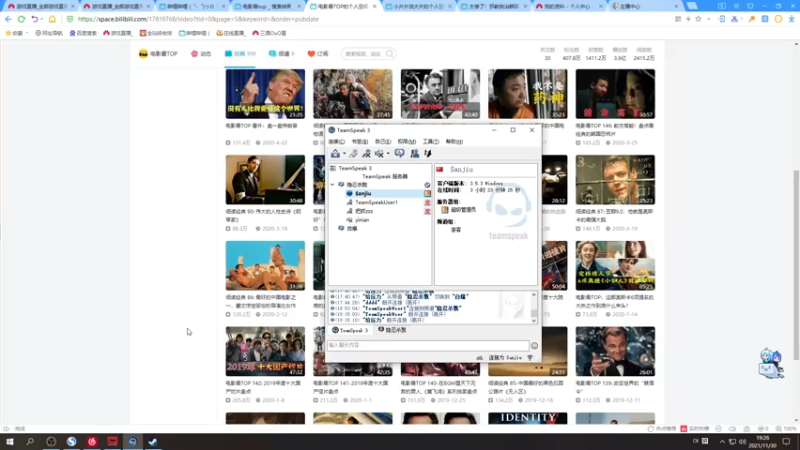The width and height of the screenshot is (800, 450).
Task: Open the video title link for TOP 146
Action: [614, 129]
